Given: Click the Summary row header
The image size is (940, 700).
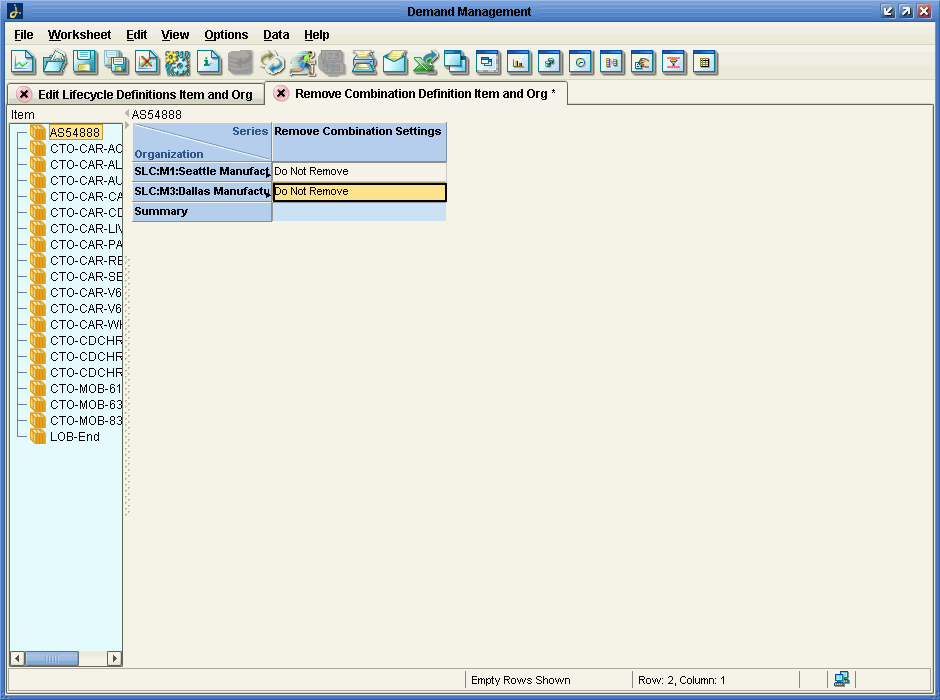Looking at the screenshot, I should tap(202, 212).
